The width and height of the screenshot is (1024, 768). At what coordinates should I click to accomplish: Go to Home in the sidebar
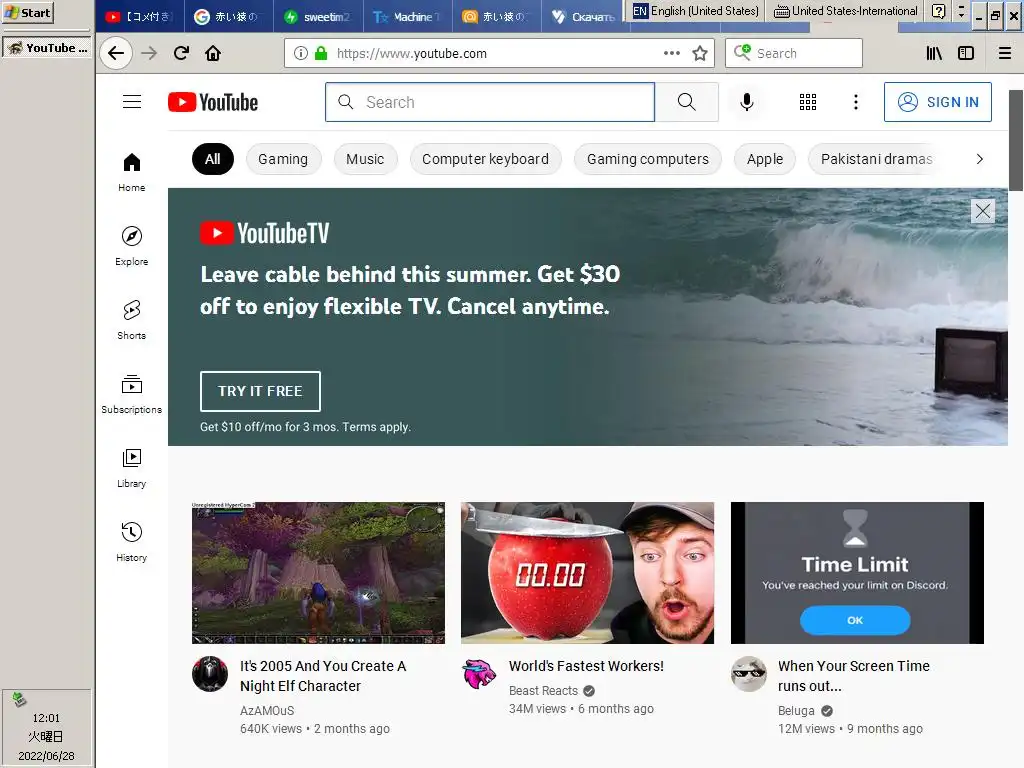pos(132,172)
